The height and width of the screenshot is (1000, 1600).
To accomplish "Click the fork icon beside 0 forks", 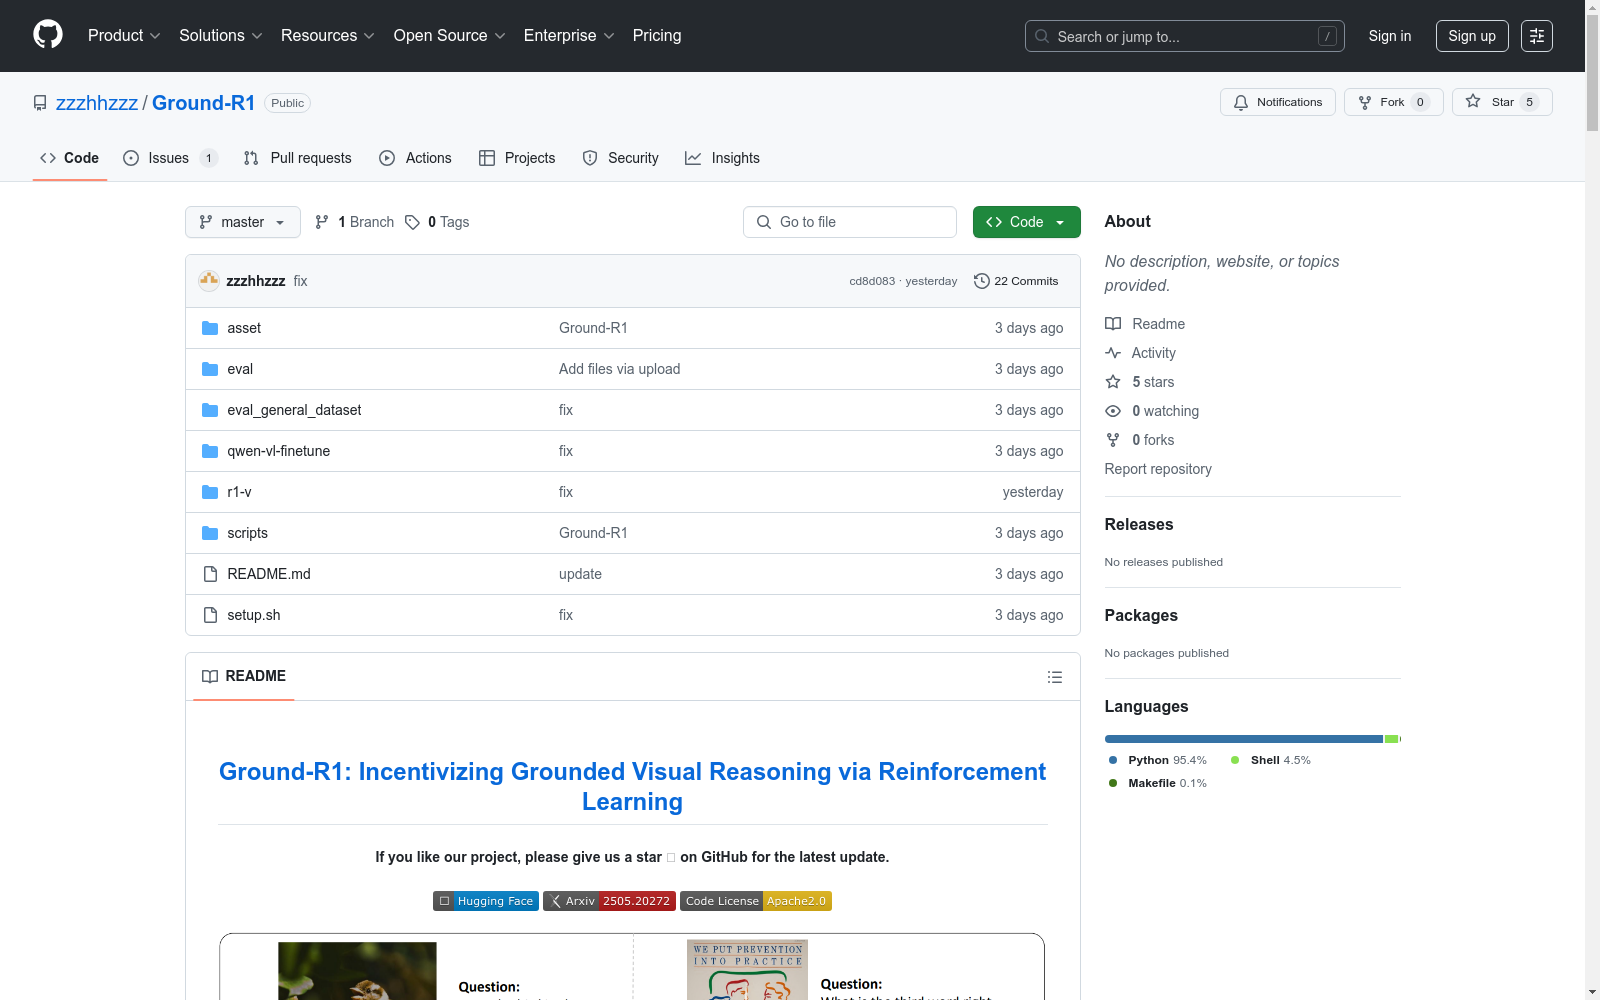I will pyautogui.click(x=1113, y=440).
